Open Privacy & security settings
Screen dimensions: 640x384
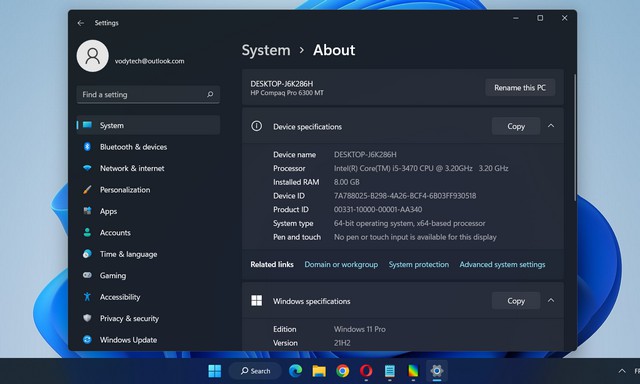(148, 318)
